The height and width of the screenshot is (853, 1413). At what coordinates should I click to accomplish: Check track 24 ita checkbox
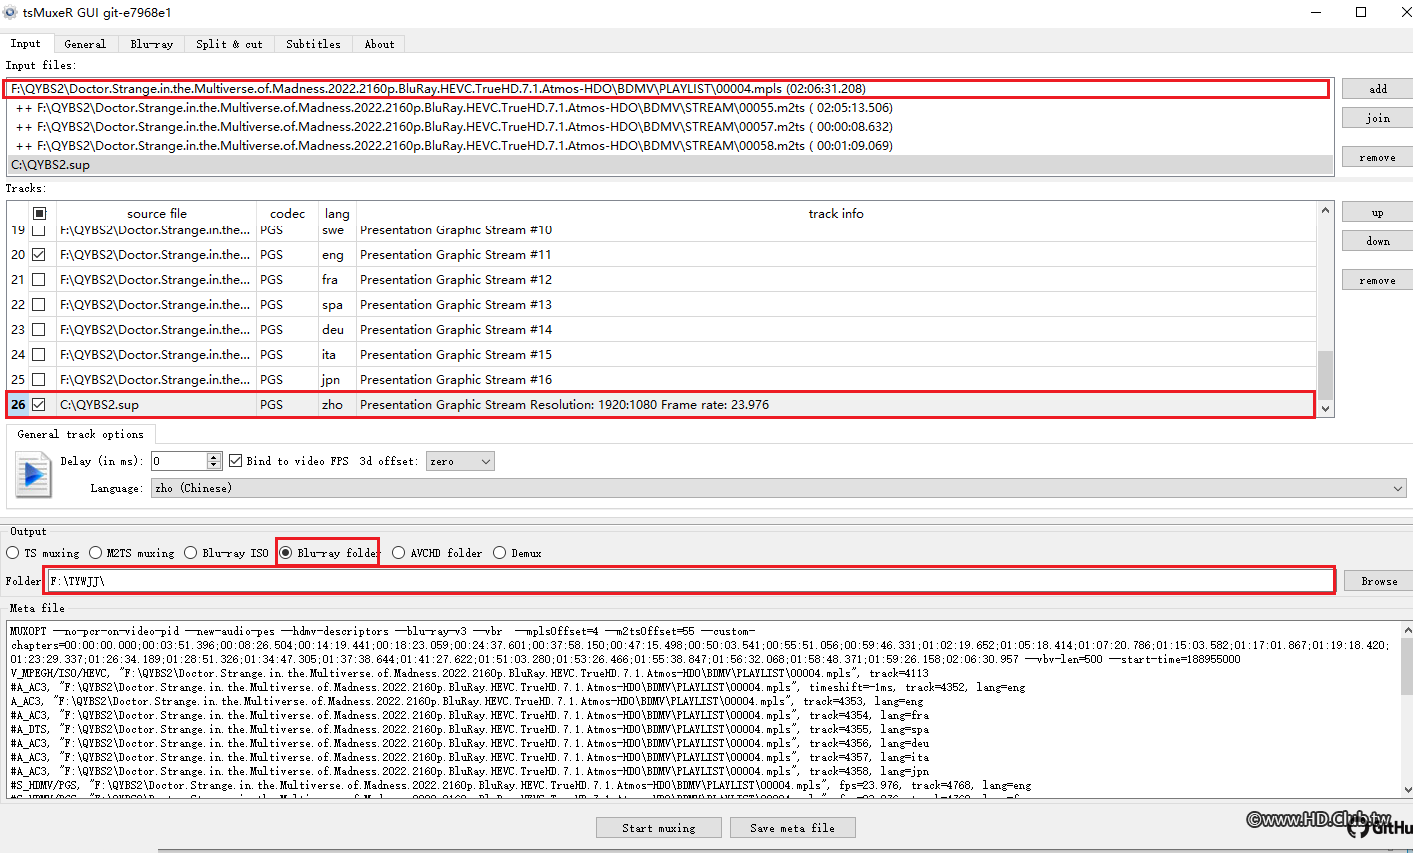click(x=39, y=355)
